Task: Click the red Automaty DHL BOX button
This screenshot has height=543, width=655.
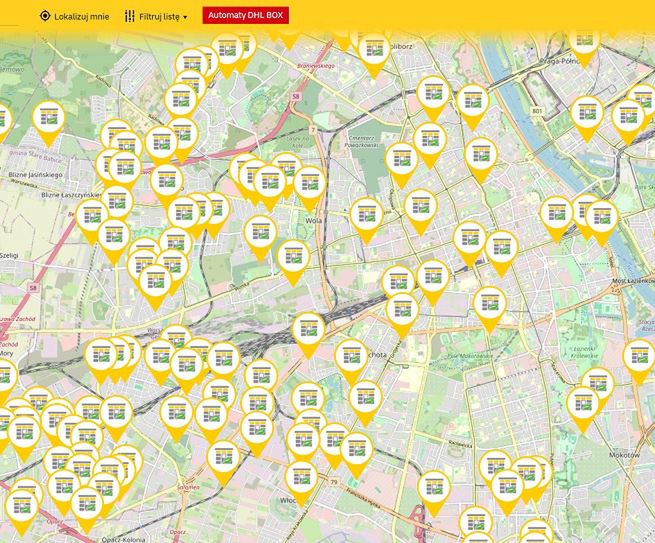Action: (246, 15)
